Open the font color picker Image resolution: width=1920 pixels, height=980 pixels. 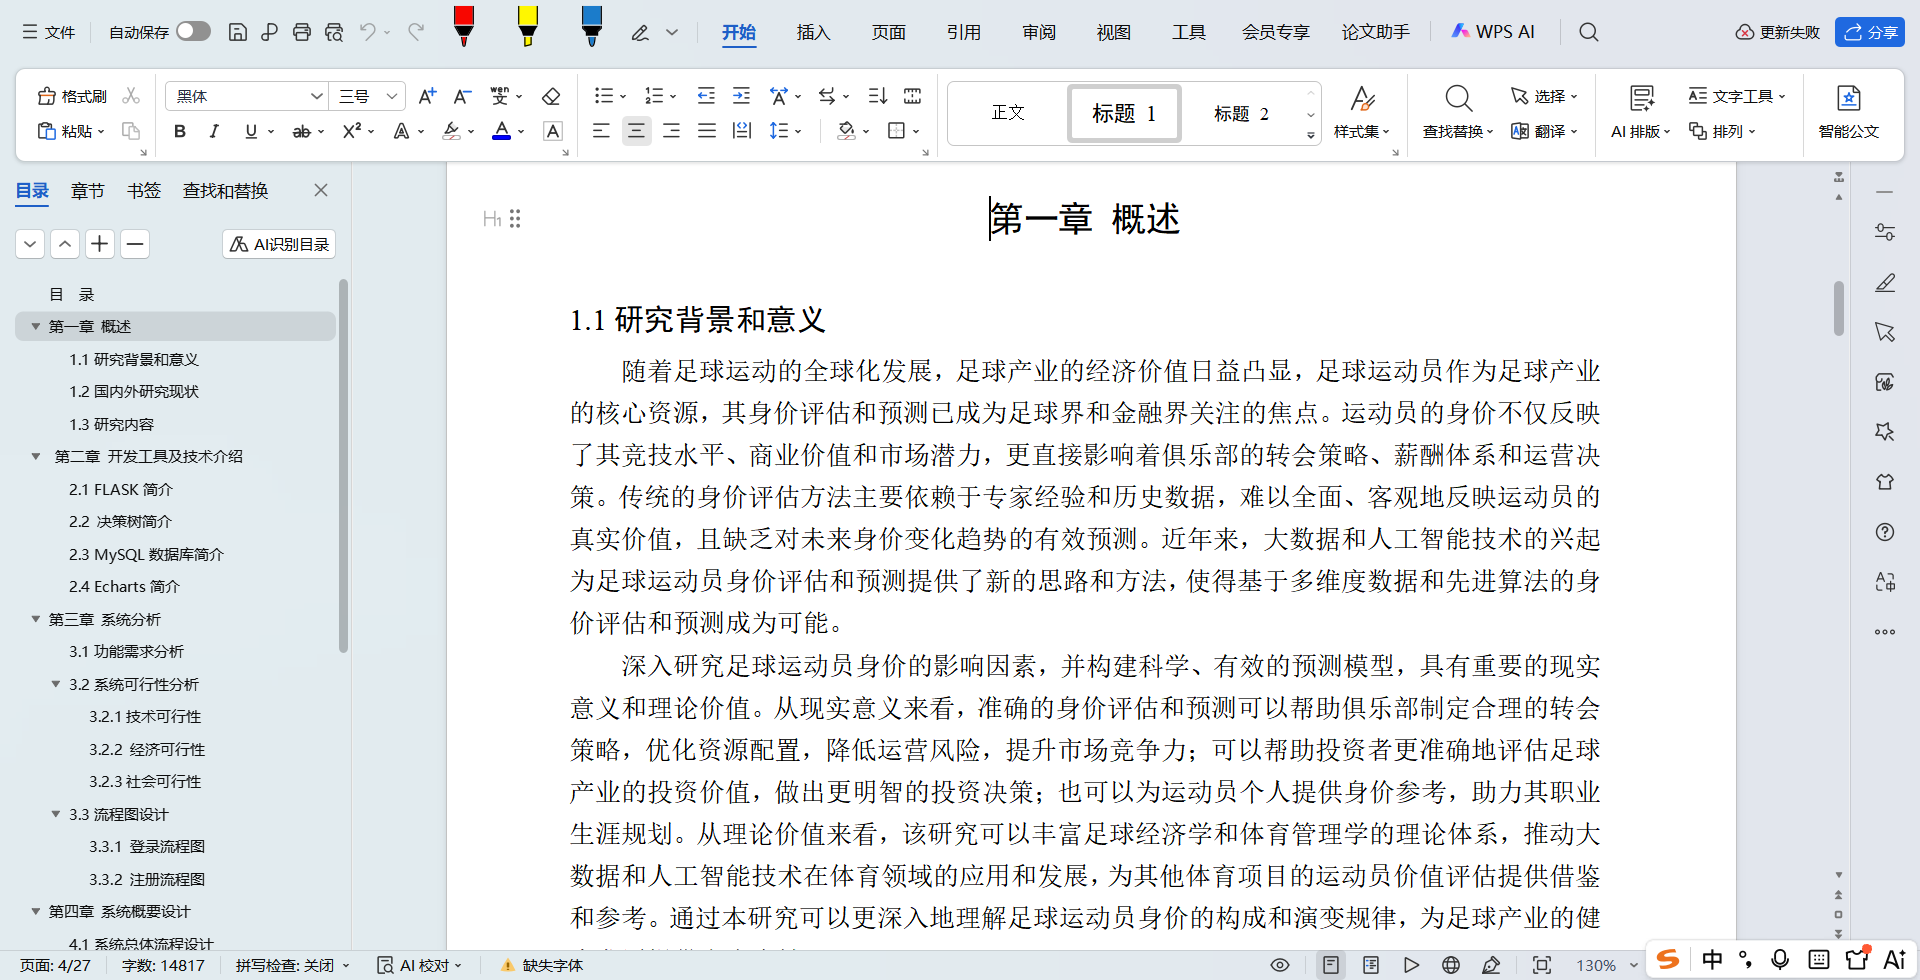point(520,131)
